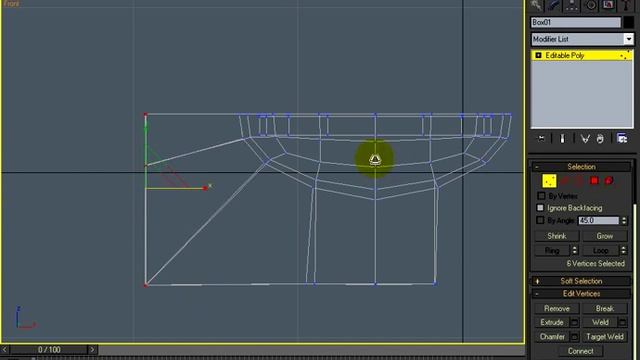Open Chamfer settings box icon
The width and height of the screenshot is (640, 360).
(574, 337)
